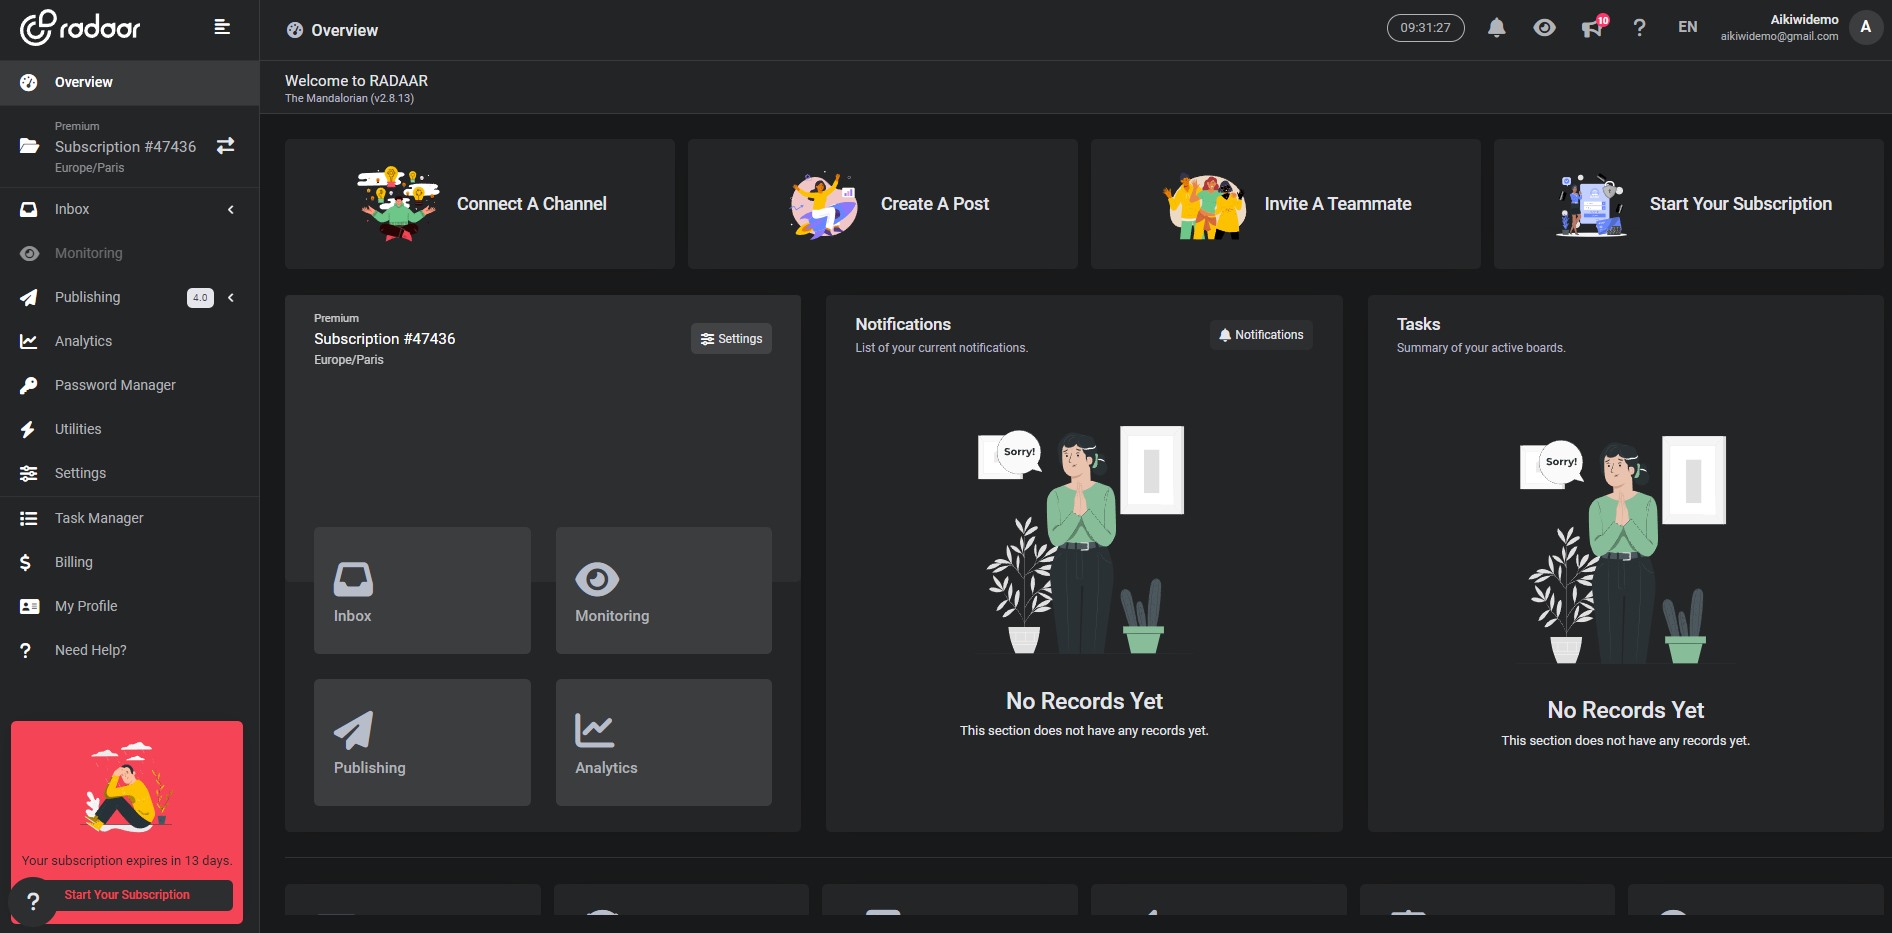Open the Publishing tile
Image resolution: width=1892 pixels, height=933 pixels.
click(422, 743)
